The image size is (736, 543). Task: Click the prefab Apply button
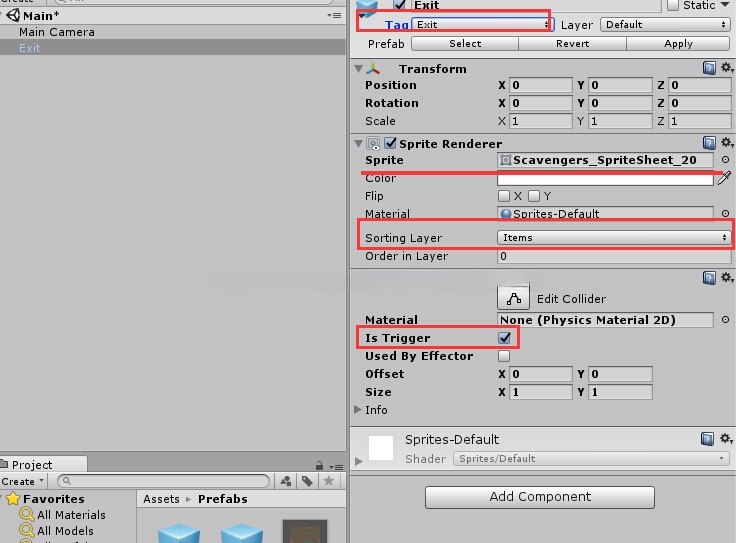pos(678,44)
